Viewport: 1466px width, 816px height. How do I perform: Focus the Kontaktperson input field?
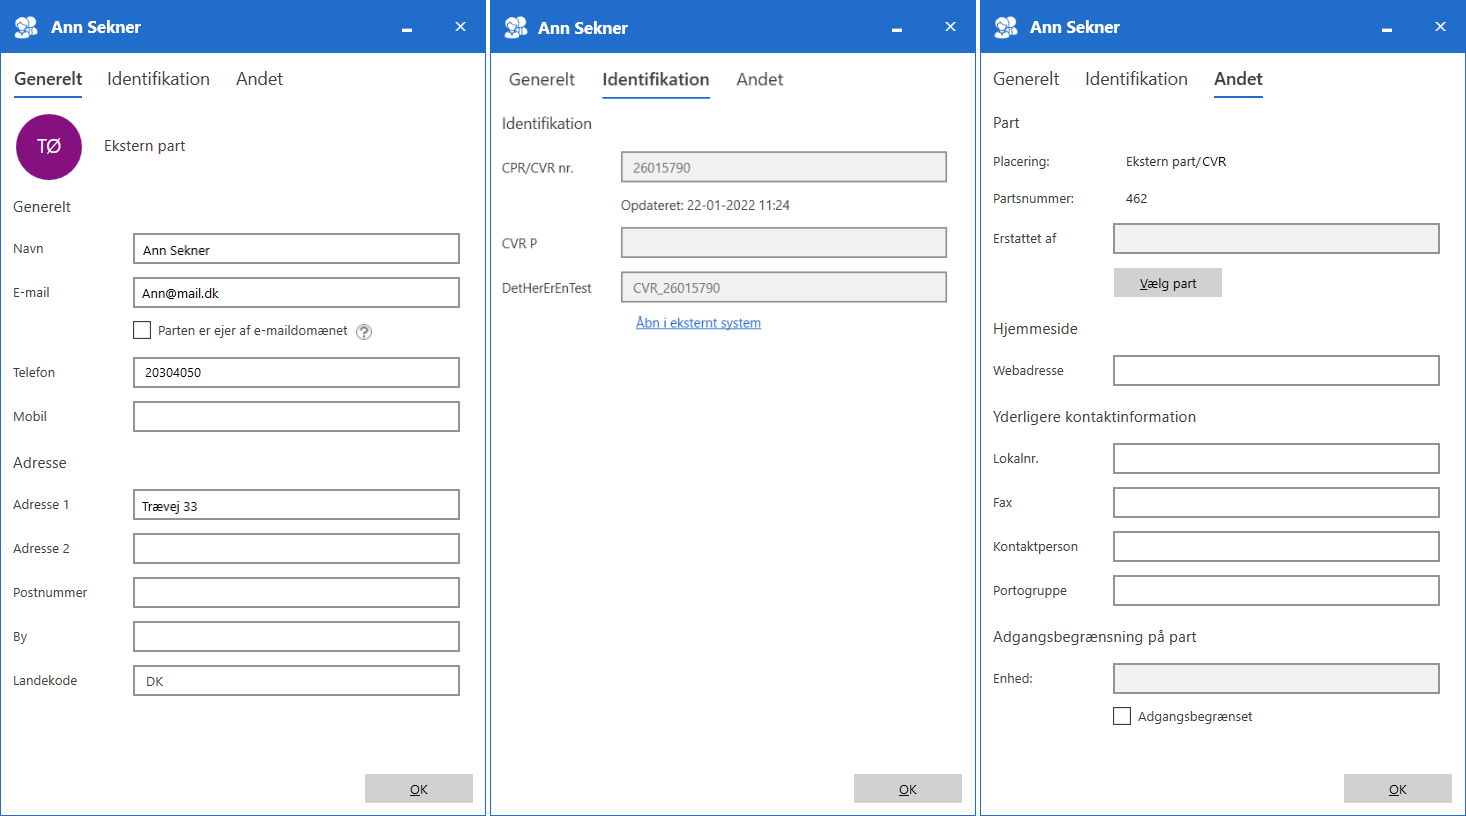tap(1275, 547)
